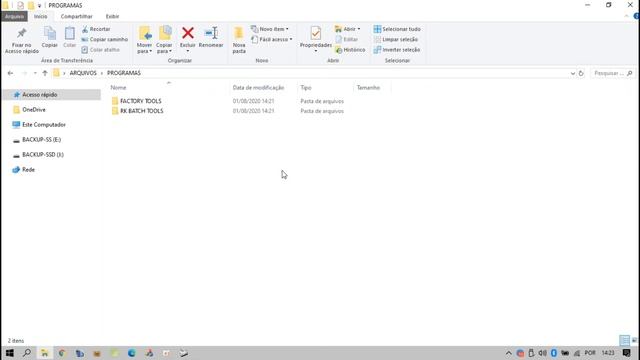This screenshot has width=640, height=360.
Task: Collapse the ribbon with the chevron
Action: coord(627,16)
